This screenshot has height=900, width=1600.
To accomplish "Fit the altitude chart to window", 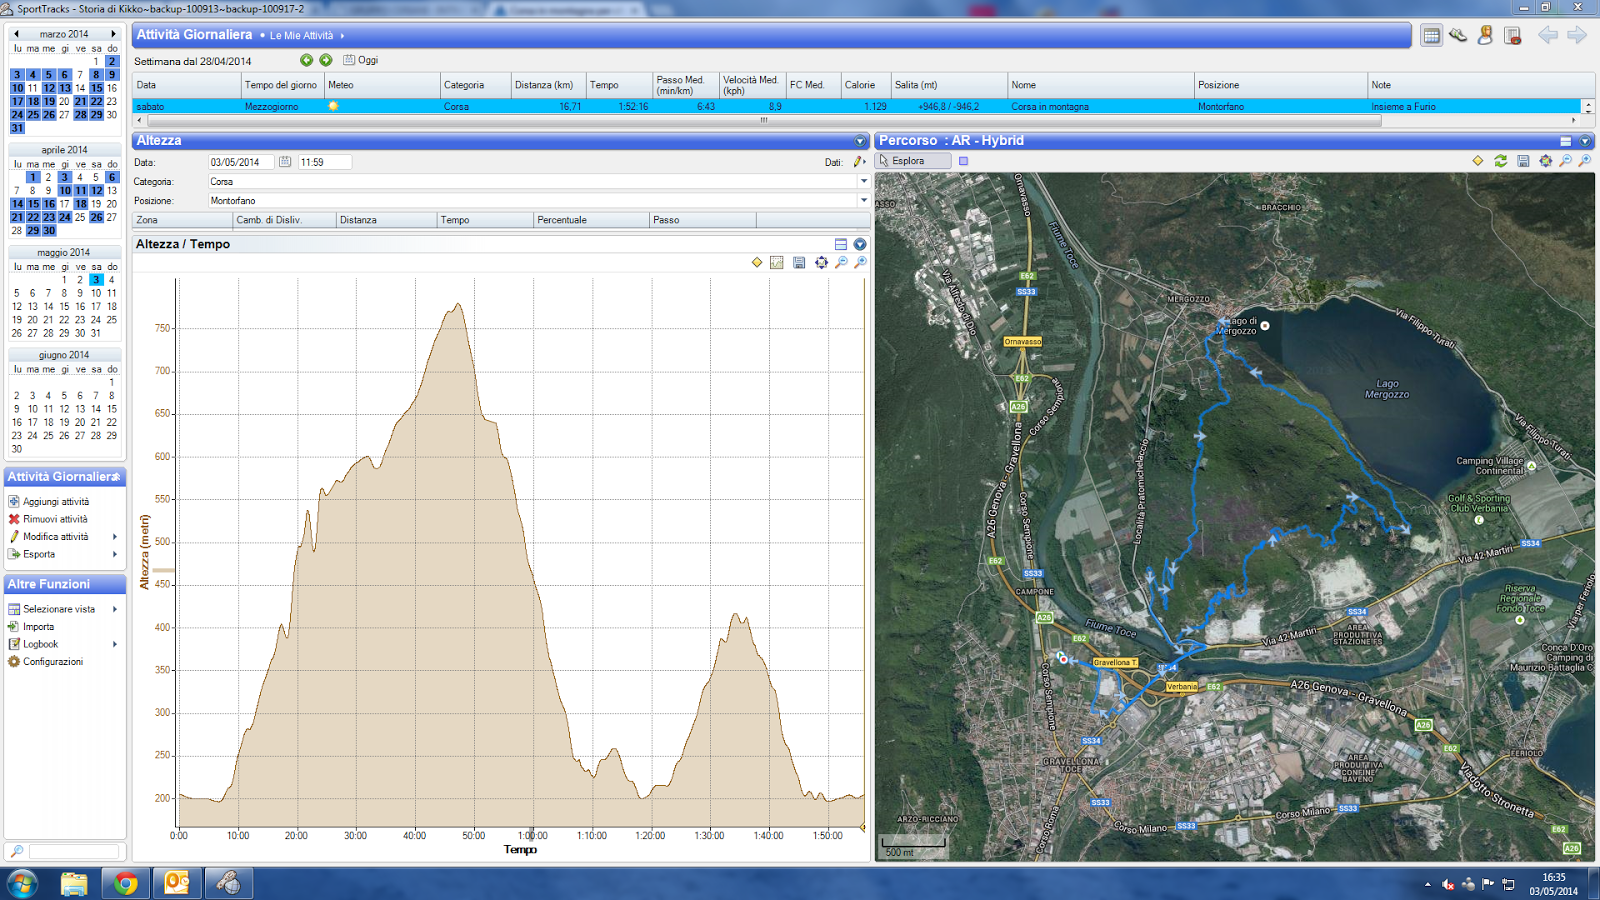I will tap(821, 262).
